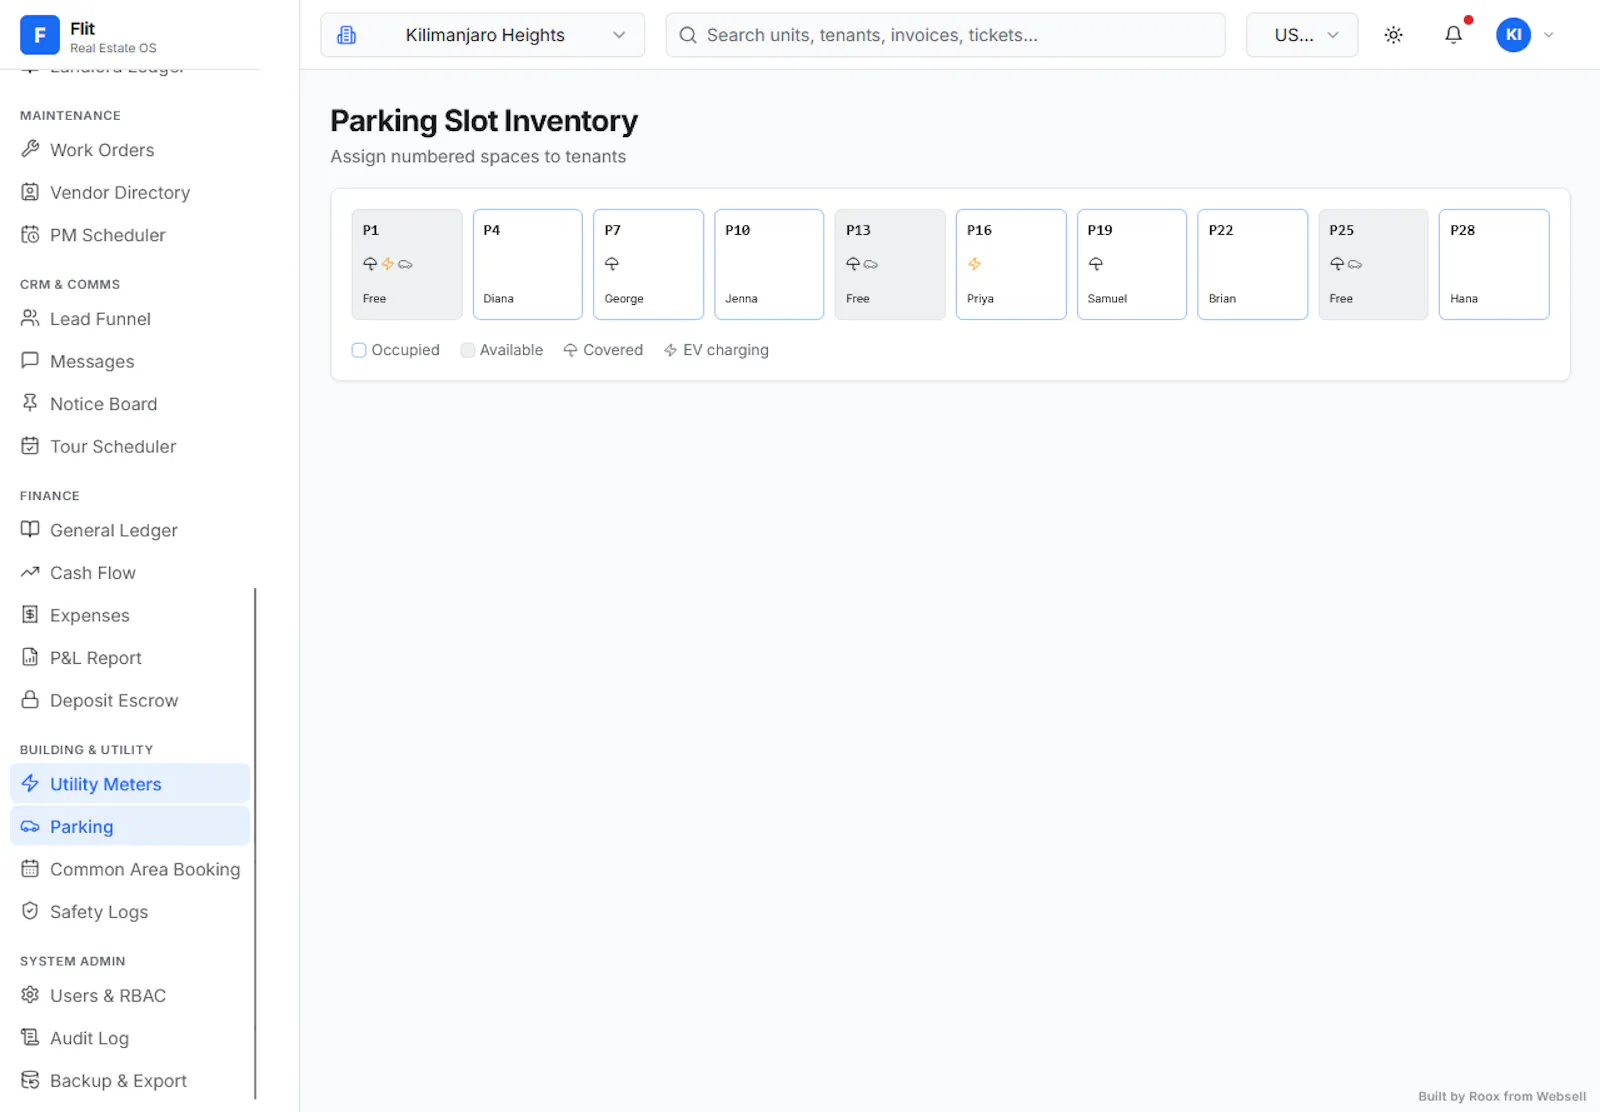
Task: Open the Messages section
Action: point(130,361)
